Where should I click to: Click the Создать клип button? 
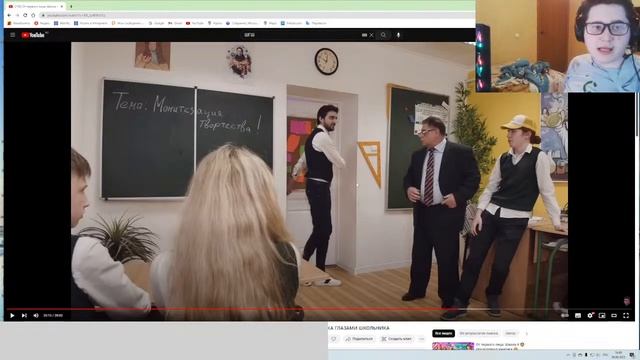(396, 339)
